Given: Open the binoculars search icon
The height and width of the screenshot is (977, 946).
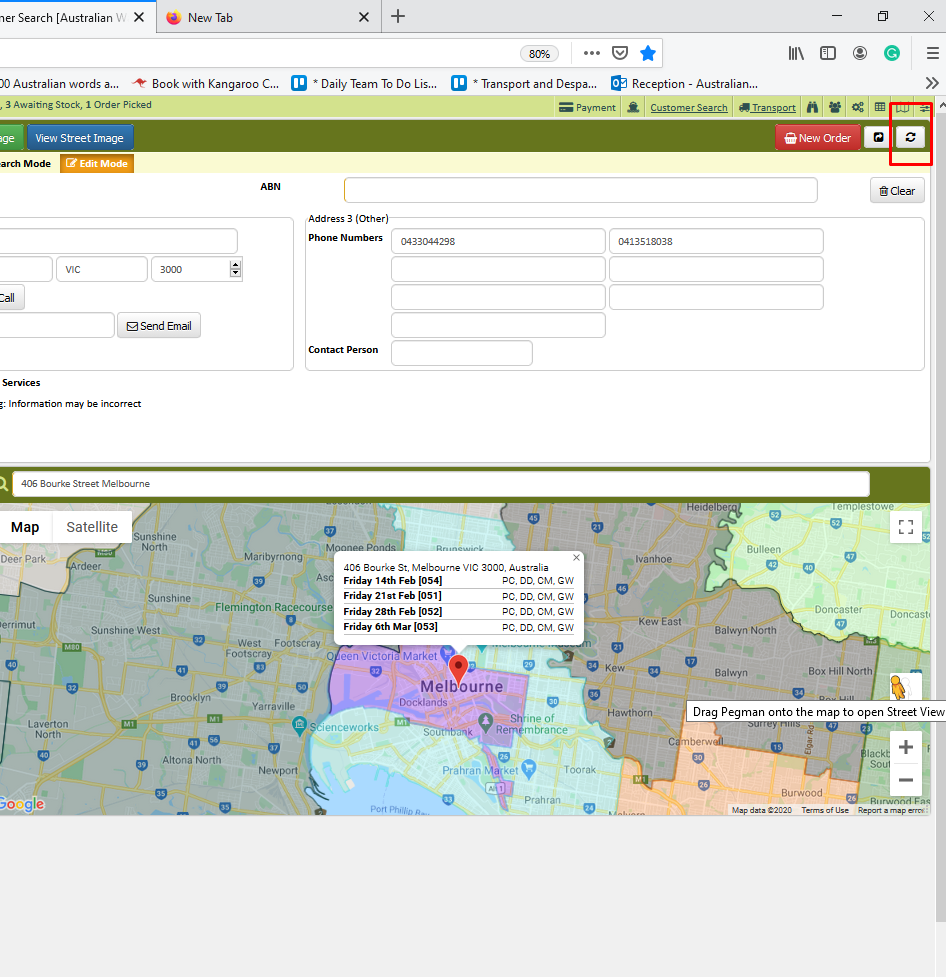Looking at the screenshot, I should (812, 107).
